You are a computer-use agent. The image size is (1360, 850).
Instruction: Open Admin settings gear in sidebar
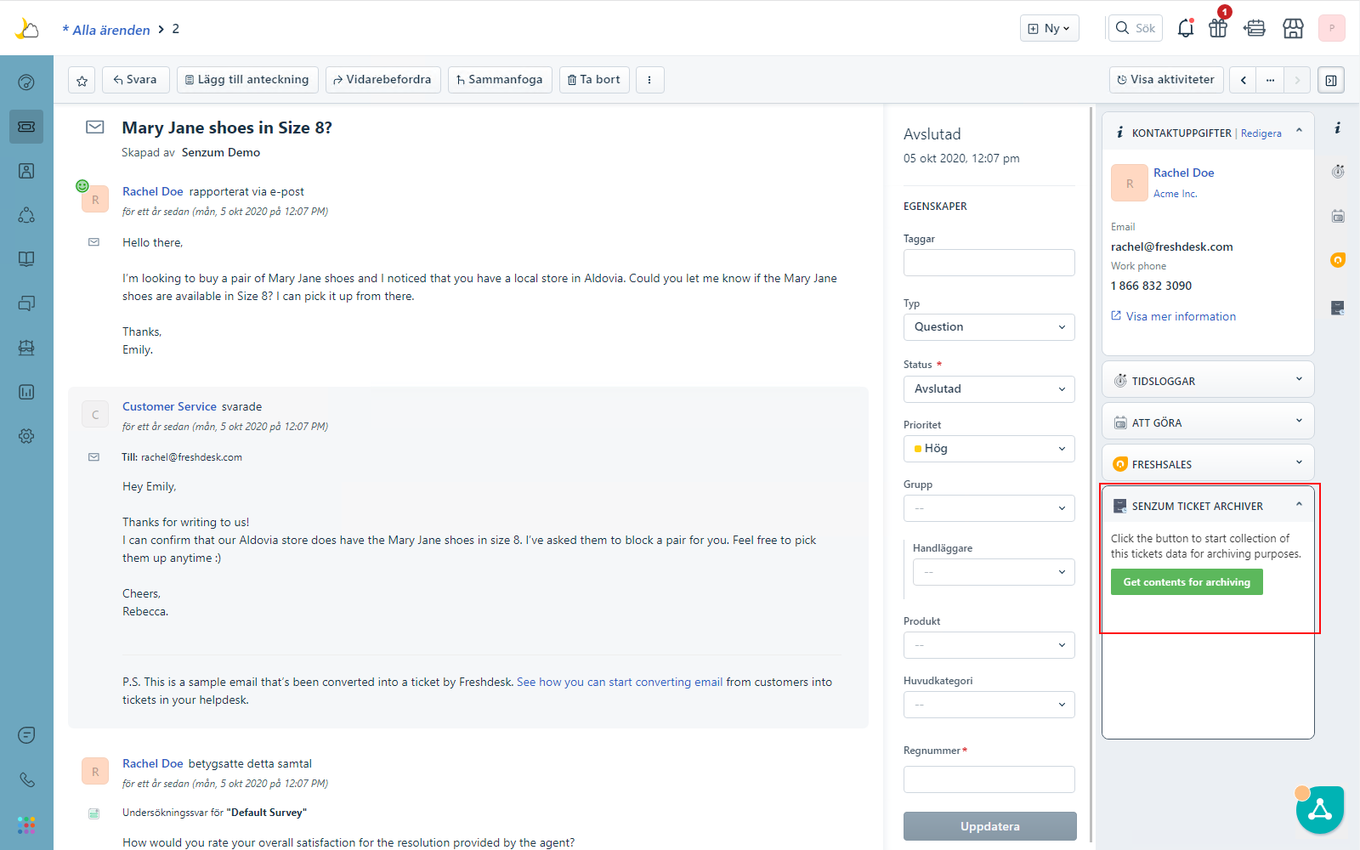pos(27,436)
